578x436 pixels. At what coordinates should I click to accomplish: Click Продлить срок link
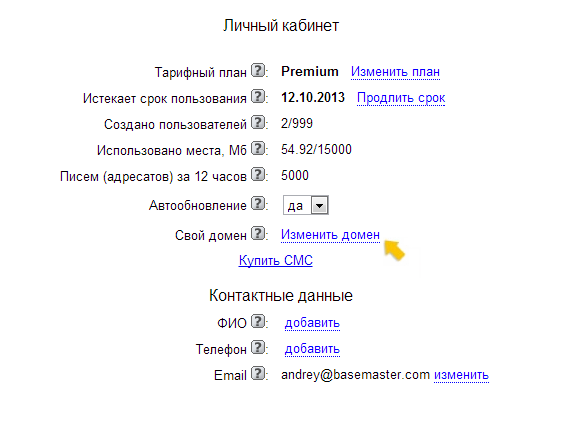coord(401,98)
